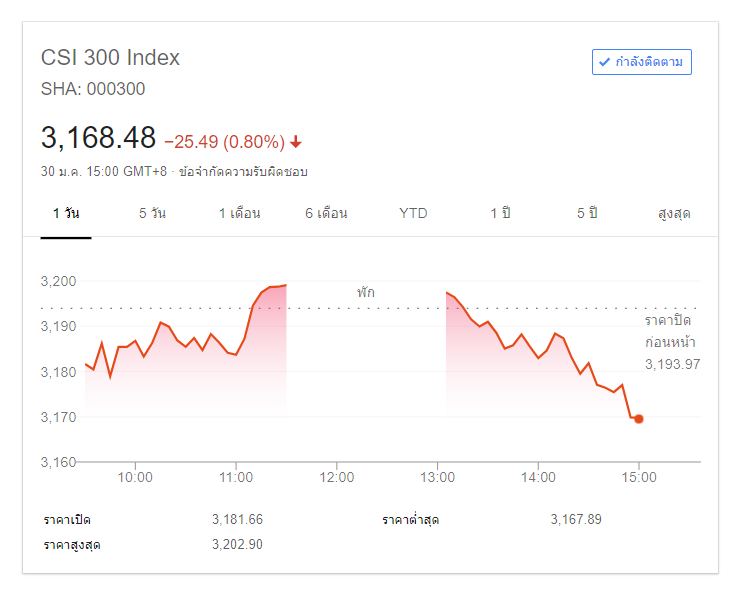Select the 5 ปี tab

pyautogui.click(x=587, y=213)
